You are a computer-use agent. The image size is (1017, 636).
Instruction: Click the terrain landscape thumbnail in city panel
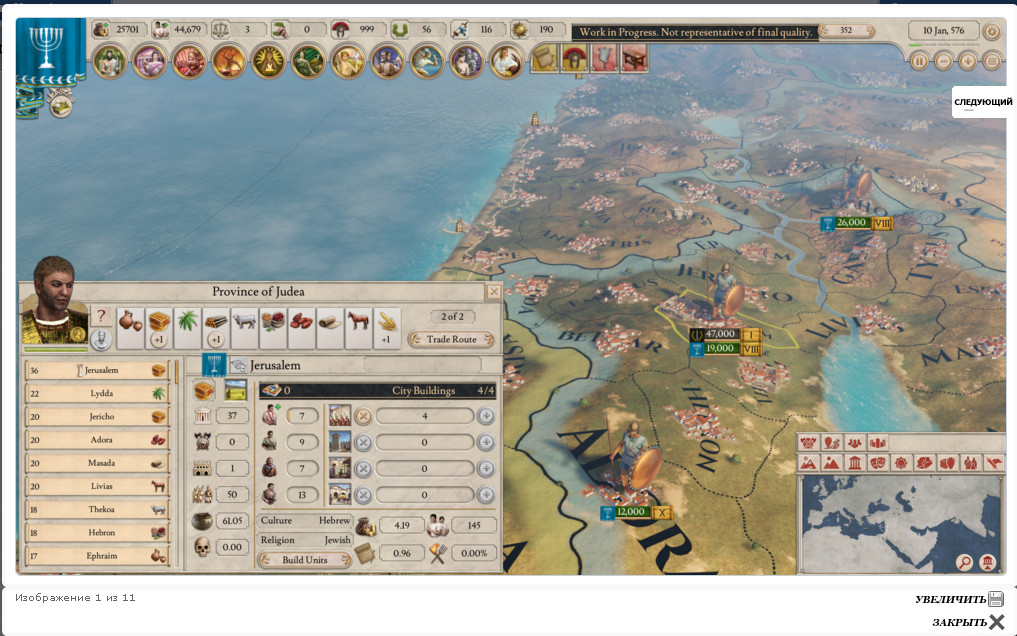[x=235, y=390]
